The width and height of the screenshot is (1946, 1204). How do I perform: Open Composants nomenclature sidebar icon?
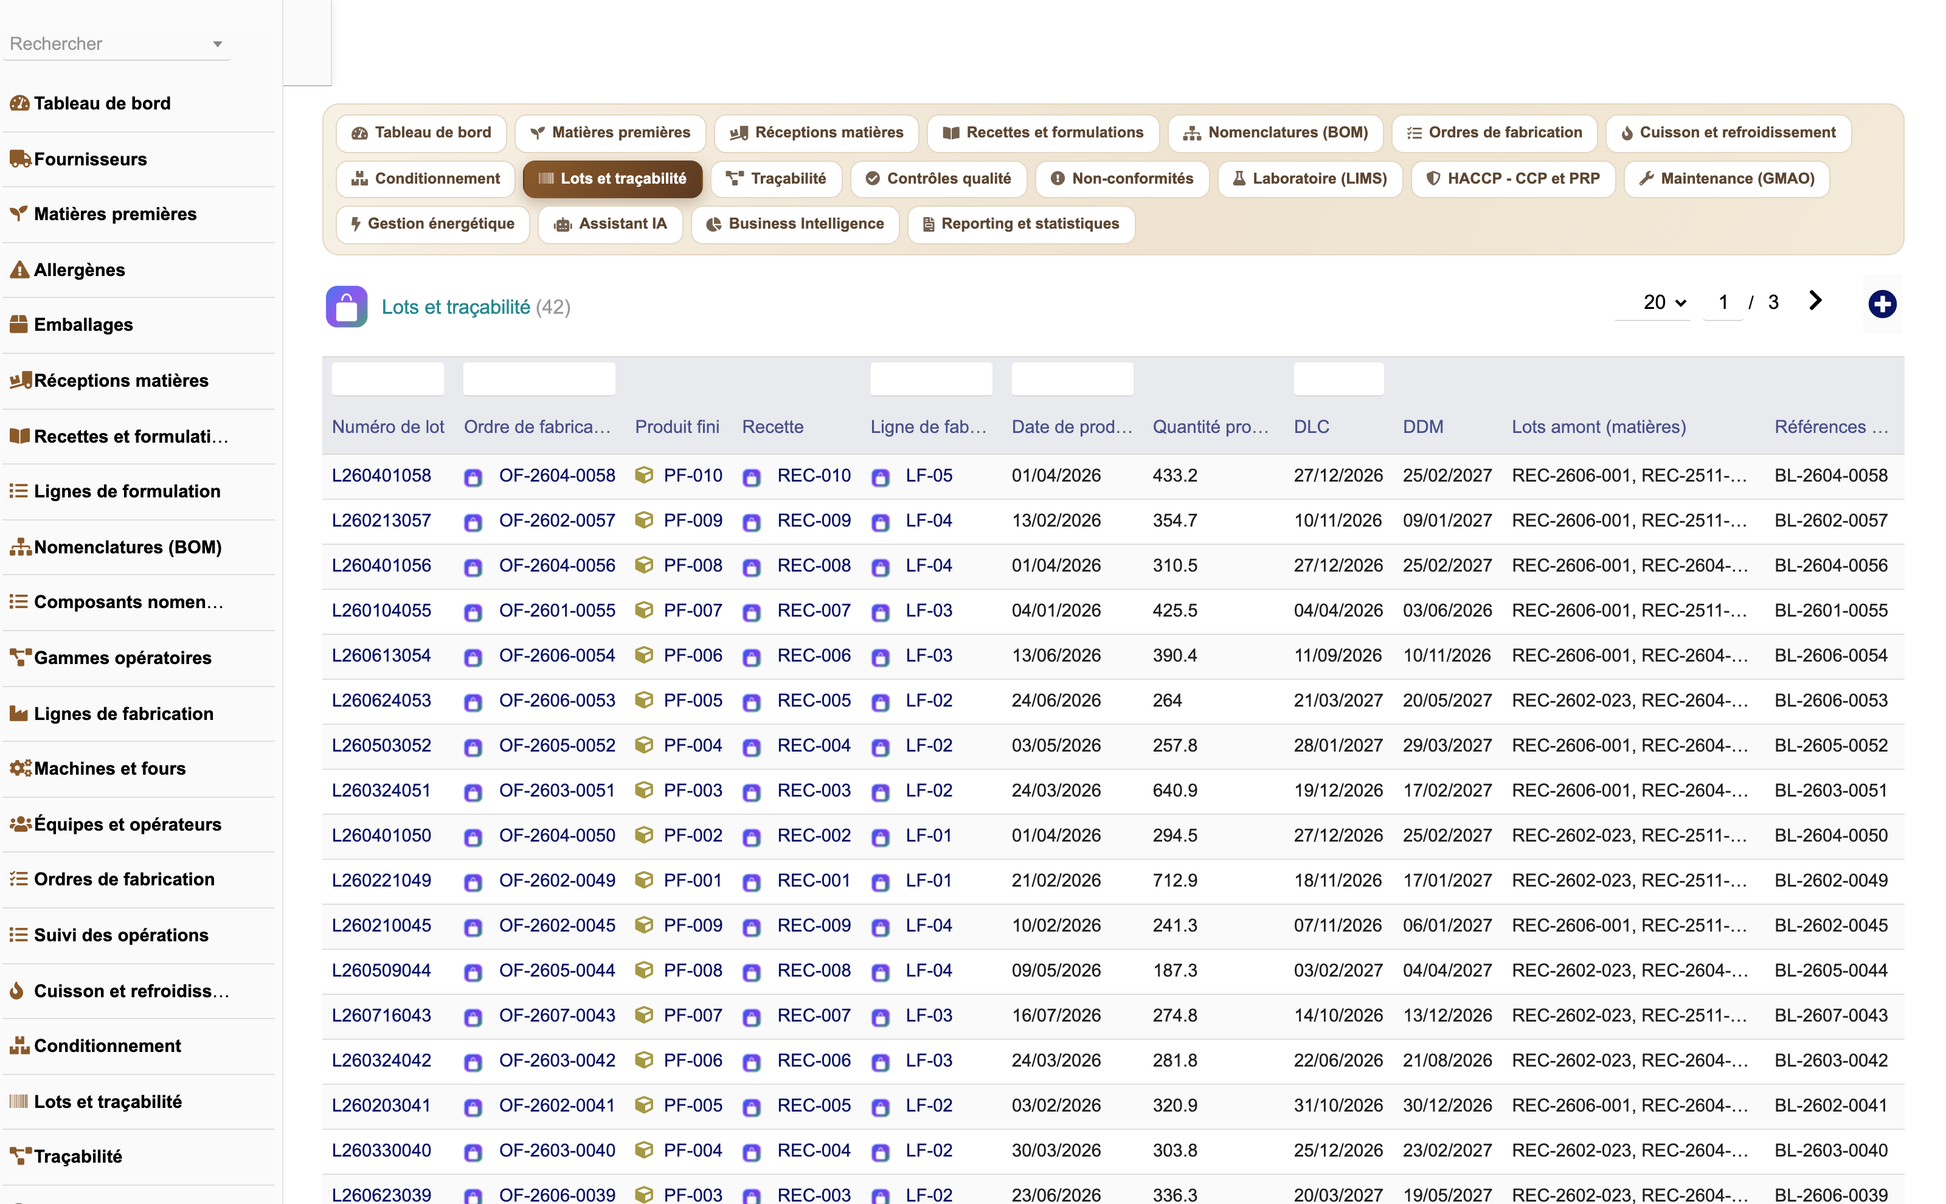[19, 602]
